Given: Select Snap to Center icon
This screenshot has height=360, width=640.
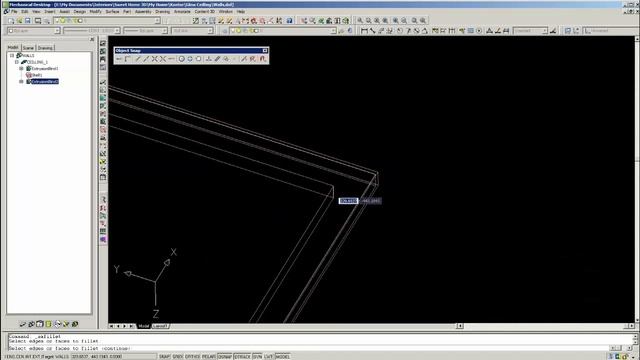Looking at the screenshot, I should tap(182, 59).
